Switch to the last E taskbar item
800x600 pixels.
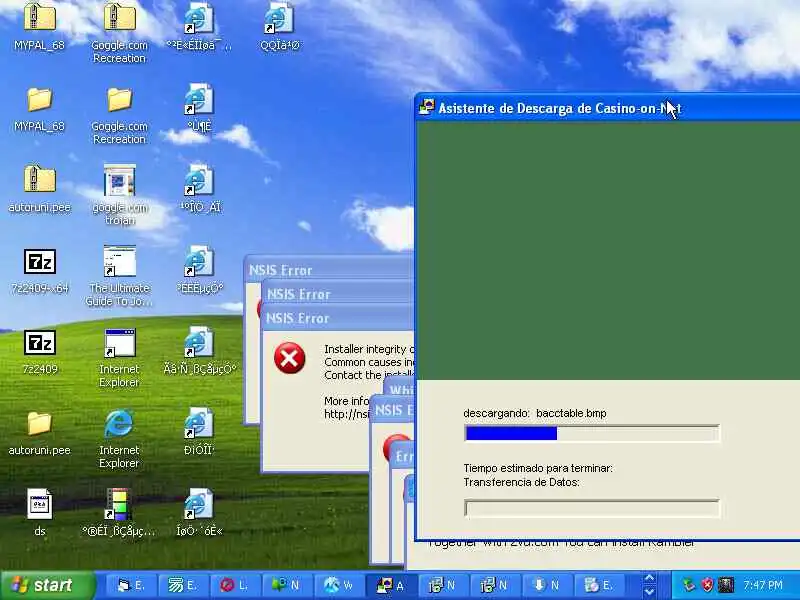click(600, 585)
